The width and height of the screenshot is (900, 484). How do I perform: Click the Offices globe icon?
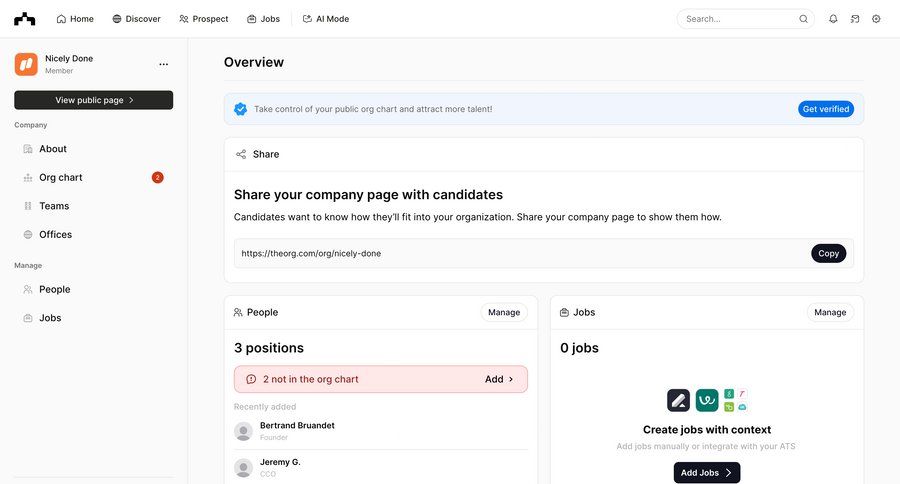[x=28, y=235]
